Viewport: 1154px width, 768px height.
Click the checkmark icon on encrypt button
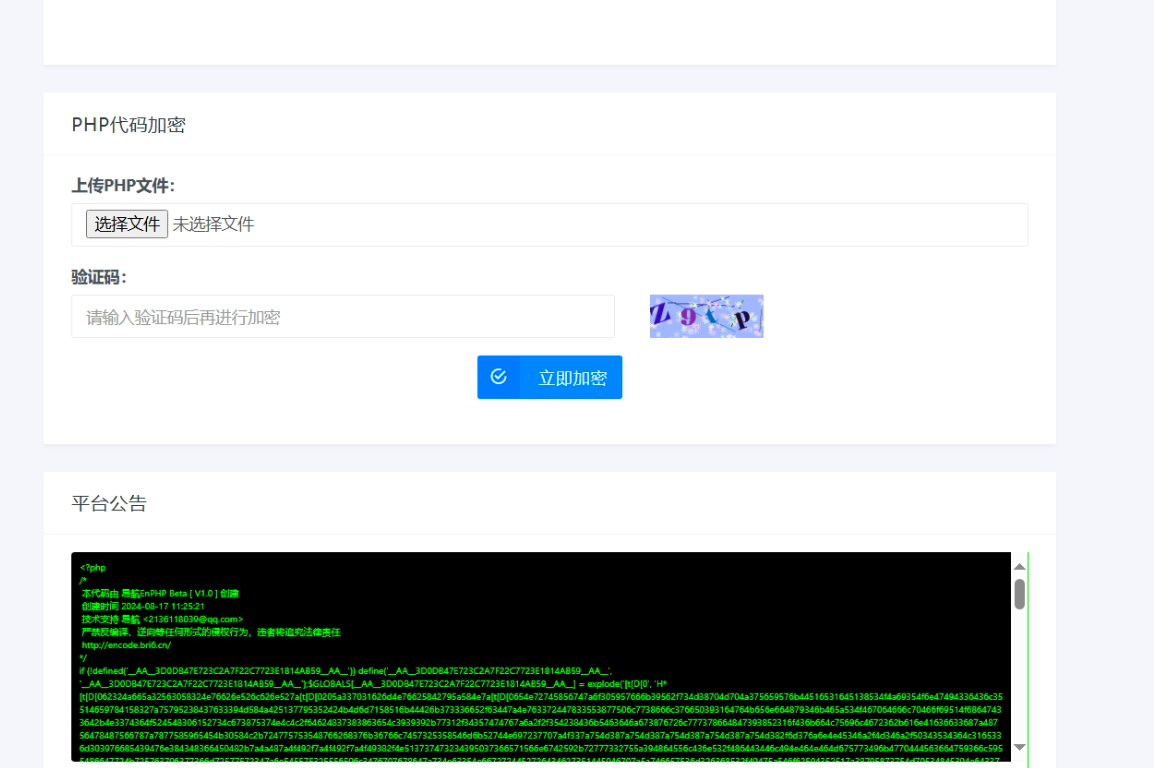[x=499, y=377]
